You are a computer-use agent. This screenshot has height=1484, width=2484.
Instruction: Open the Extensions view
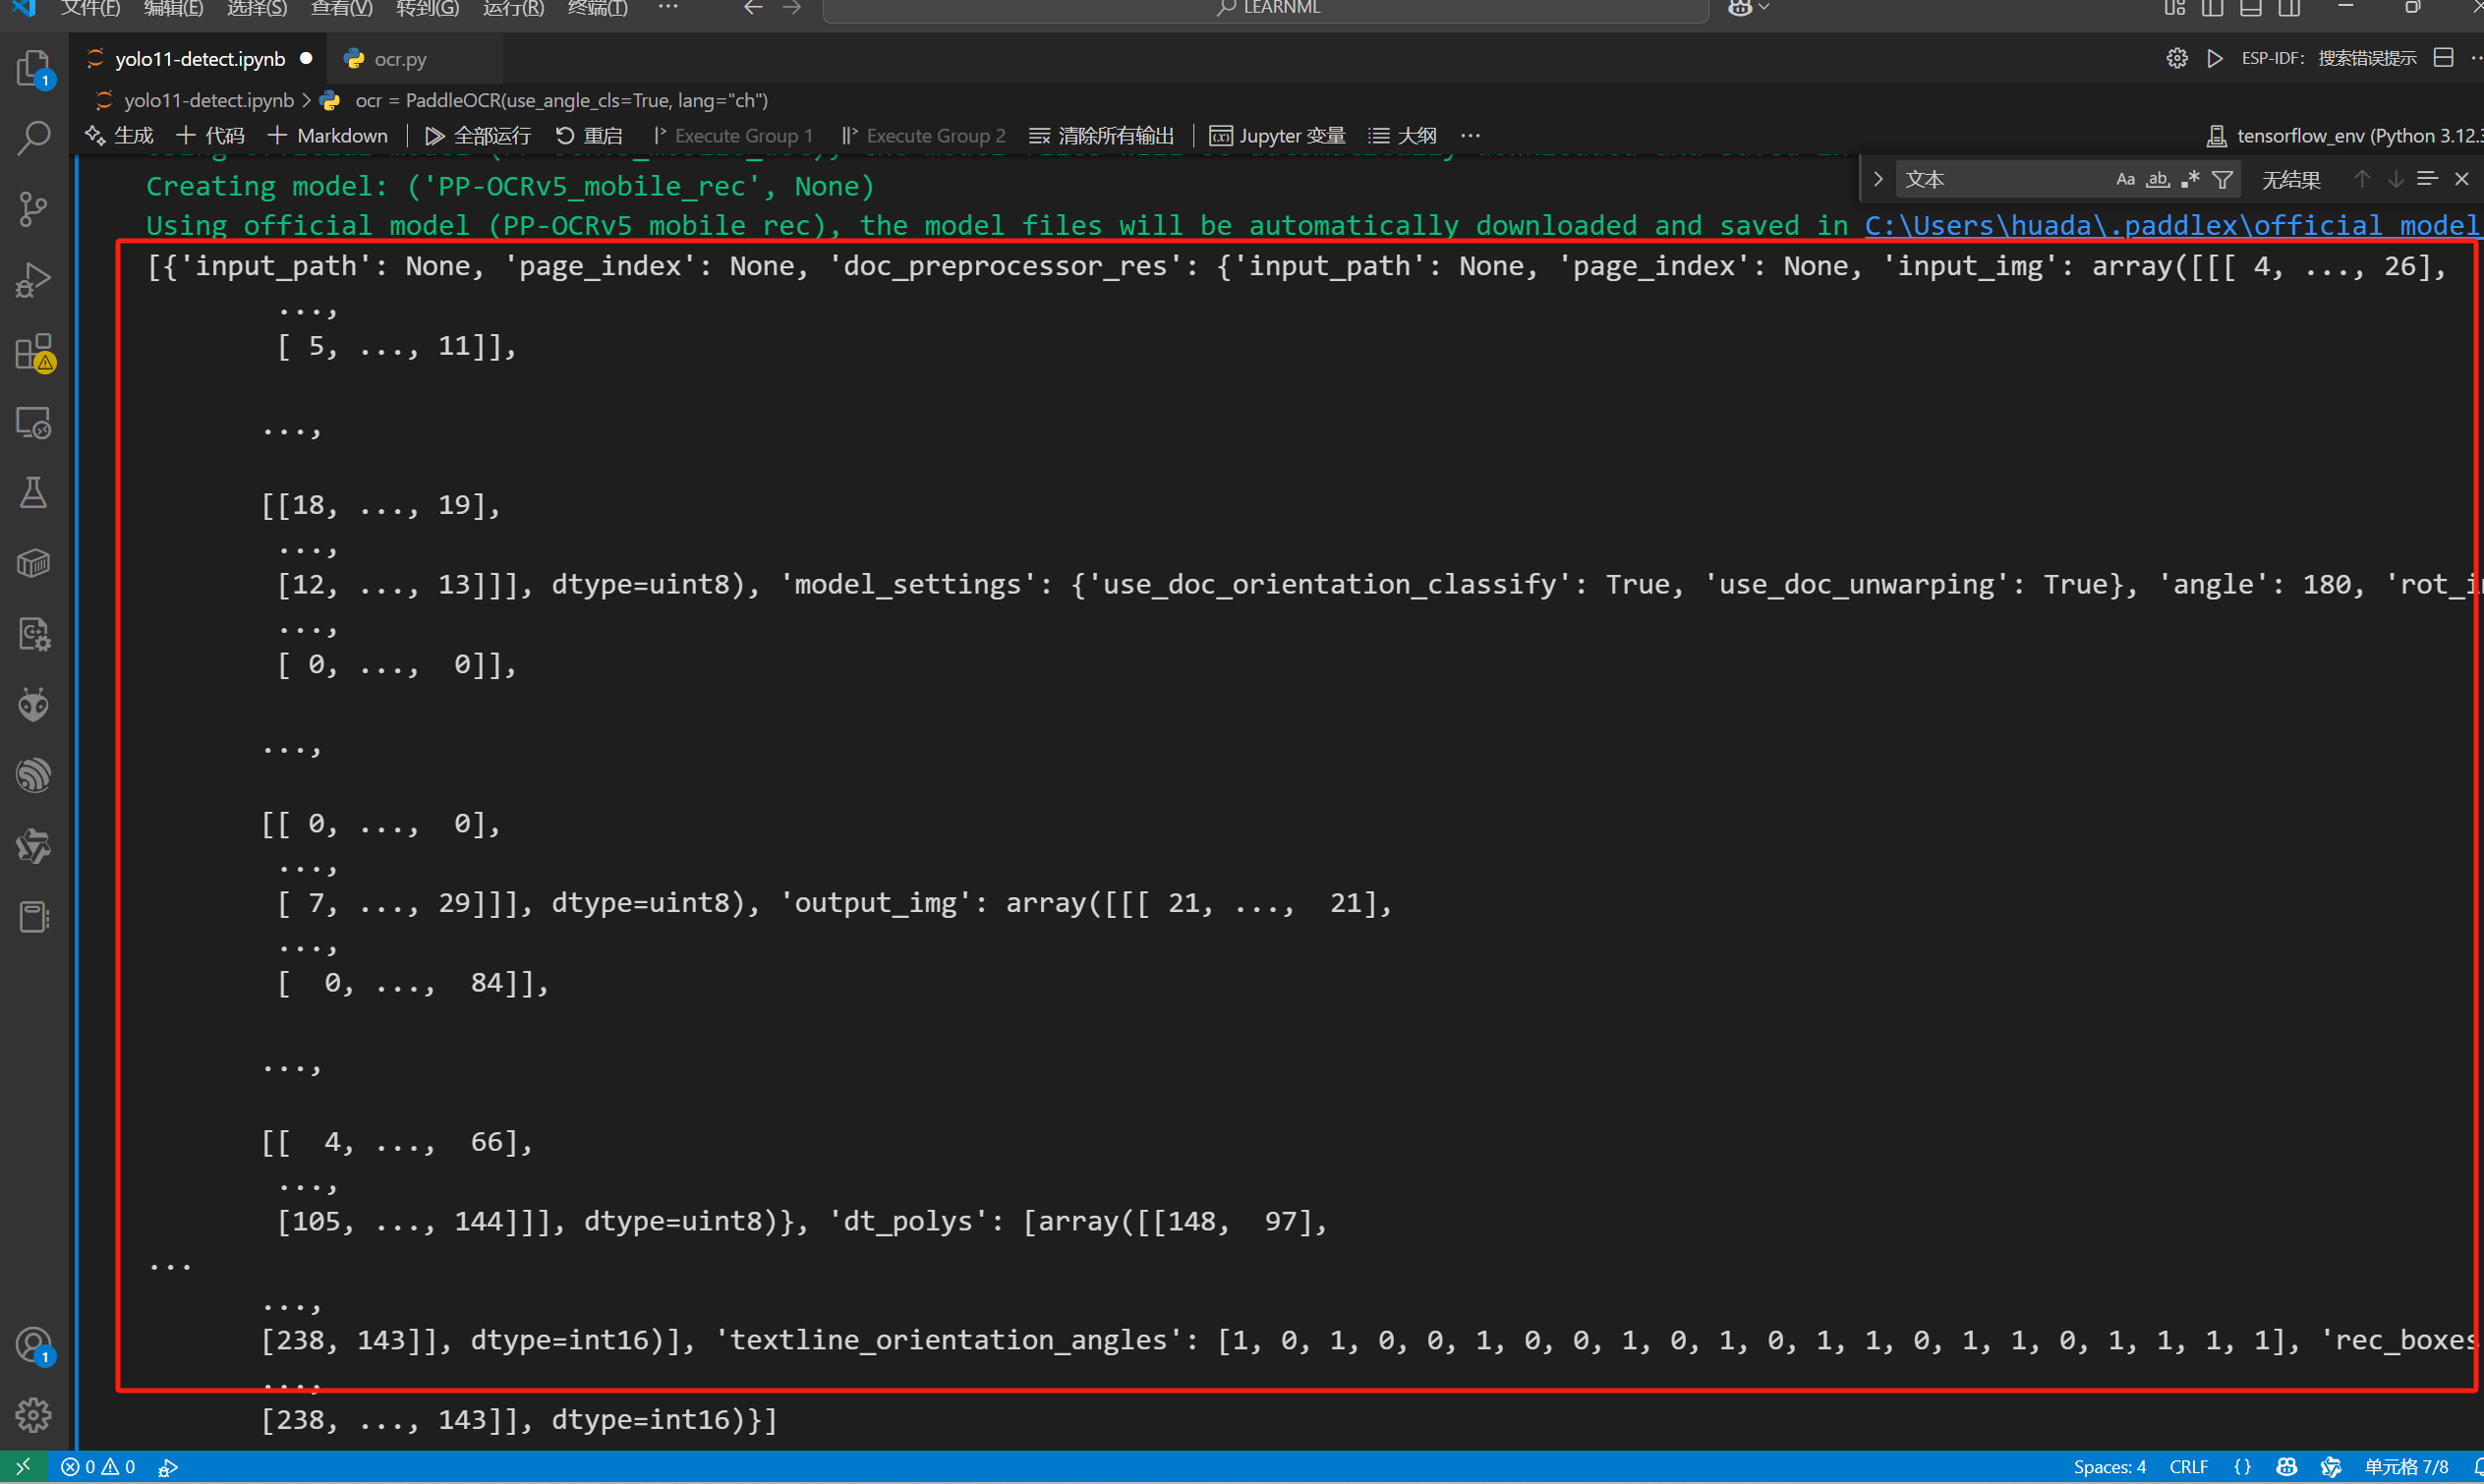33,352
